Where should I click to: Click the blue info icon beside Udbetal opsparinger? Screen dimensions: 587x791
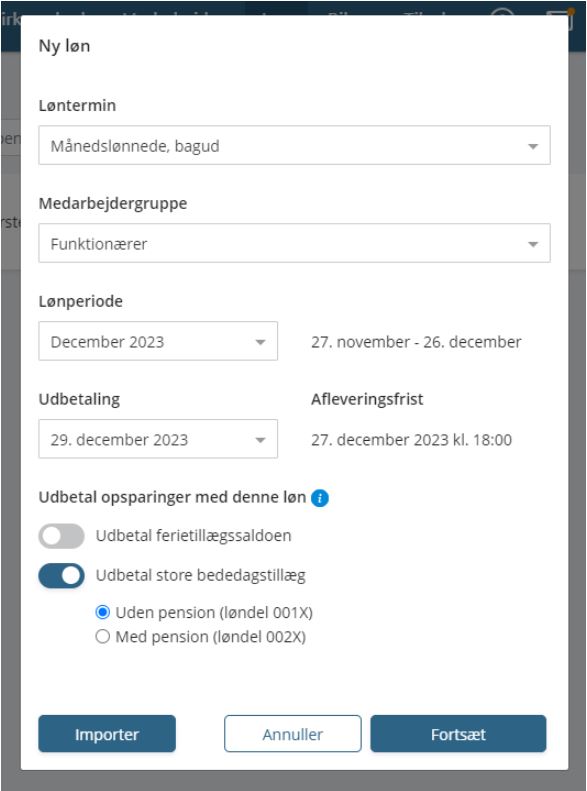pos(320,498)
